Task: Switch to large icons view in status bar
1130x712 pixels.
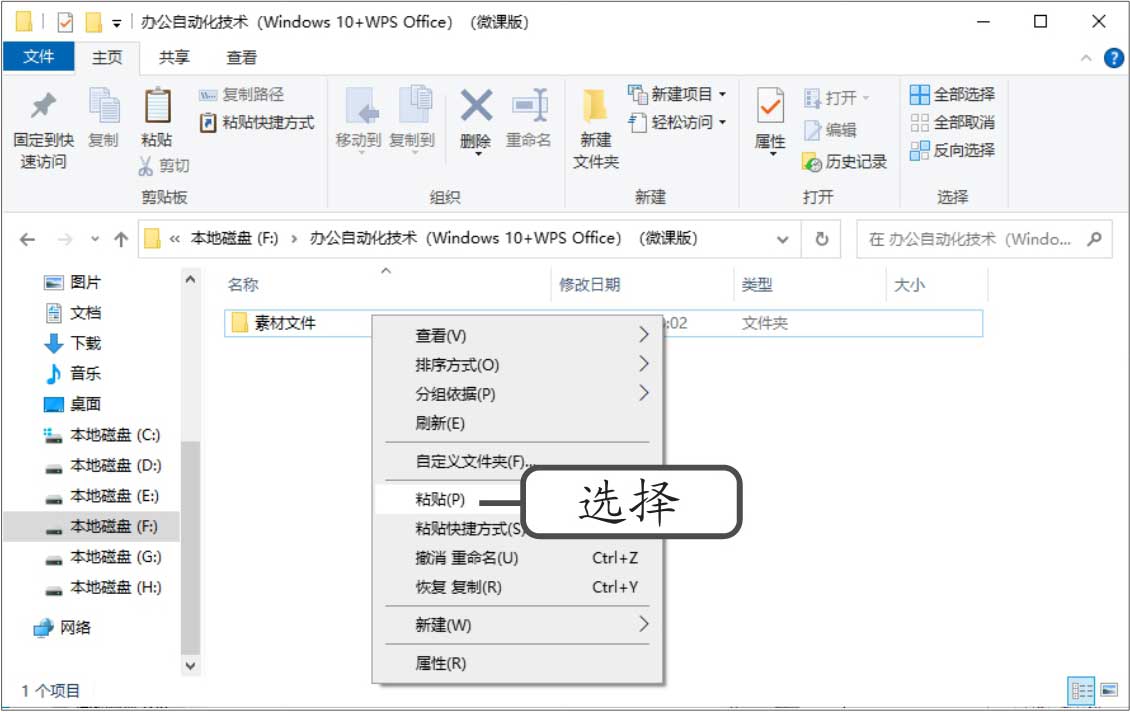Action: [1108, 690]
